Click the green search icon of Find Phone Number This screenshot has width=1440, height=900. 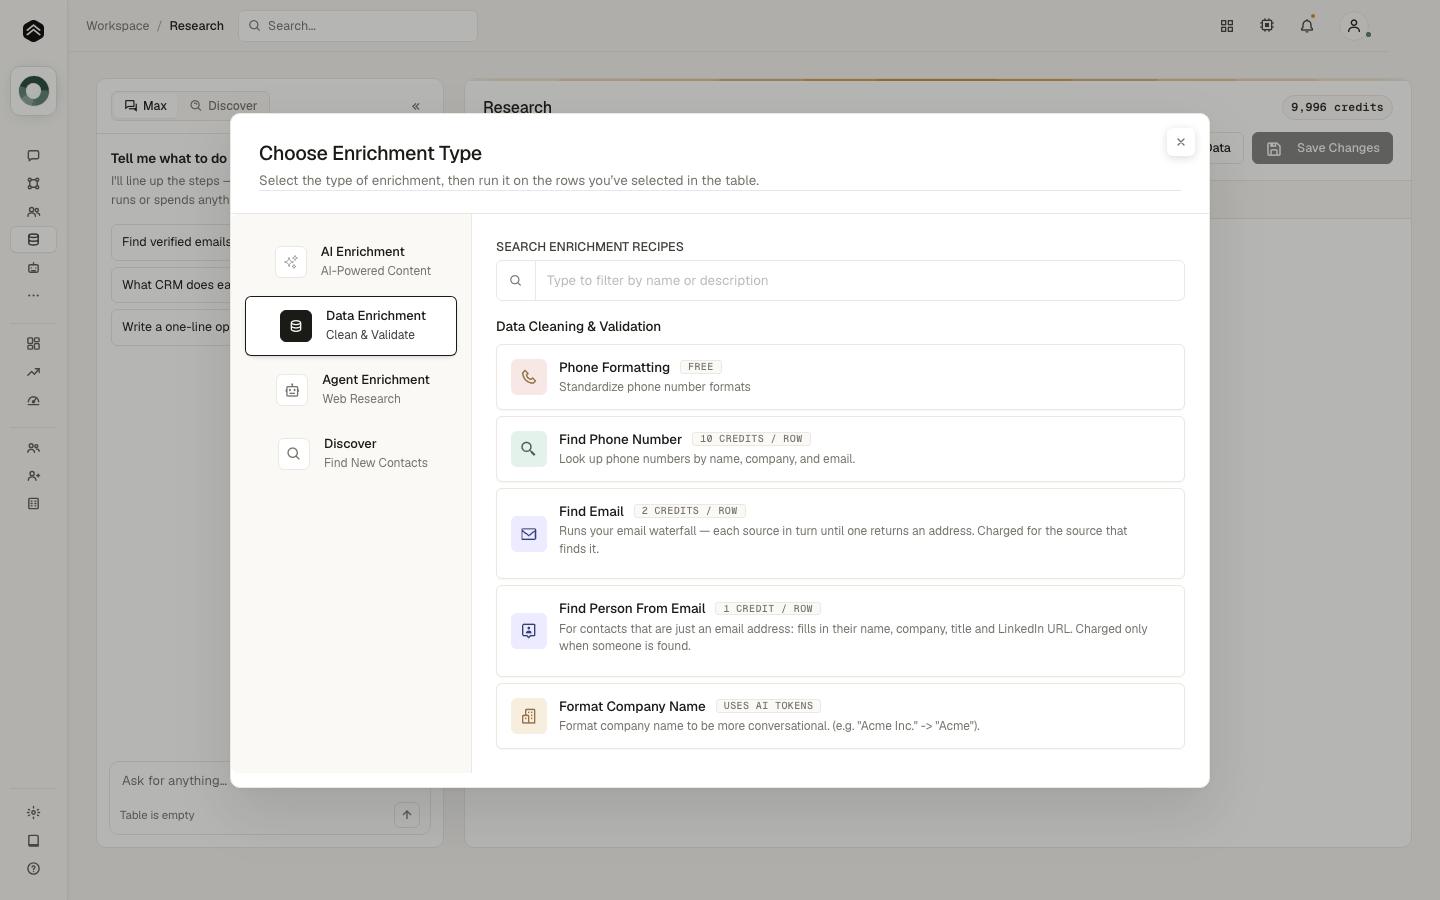click(x=529, y=449)
